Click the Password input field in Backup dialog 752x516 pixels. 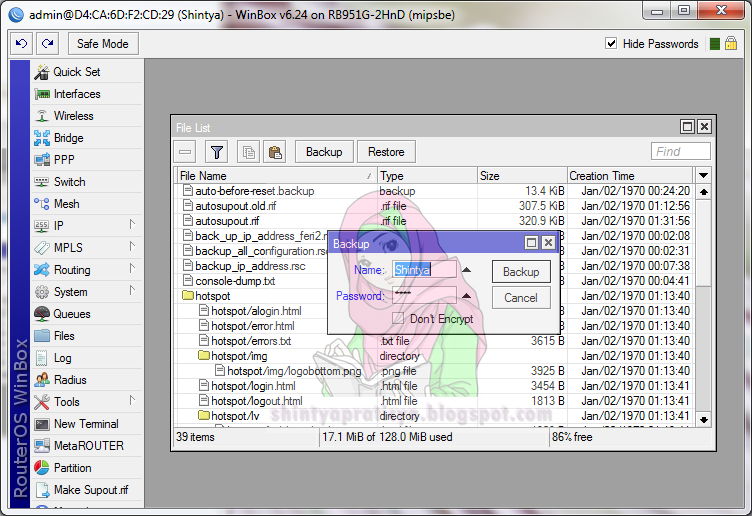(x=424, y=295)
